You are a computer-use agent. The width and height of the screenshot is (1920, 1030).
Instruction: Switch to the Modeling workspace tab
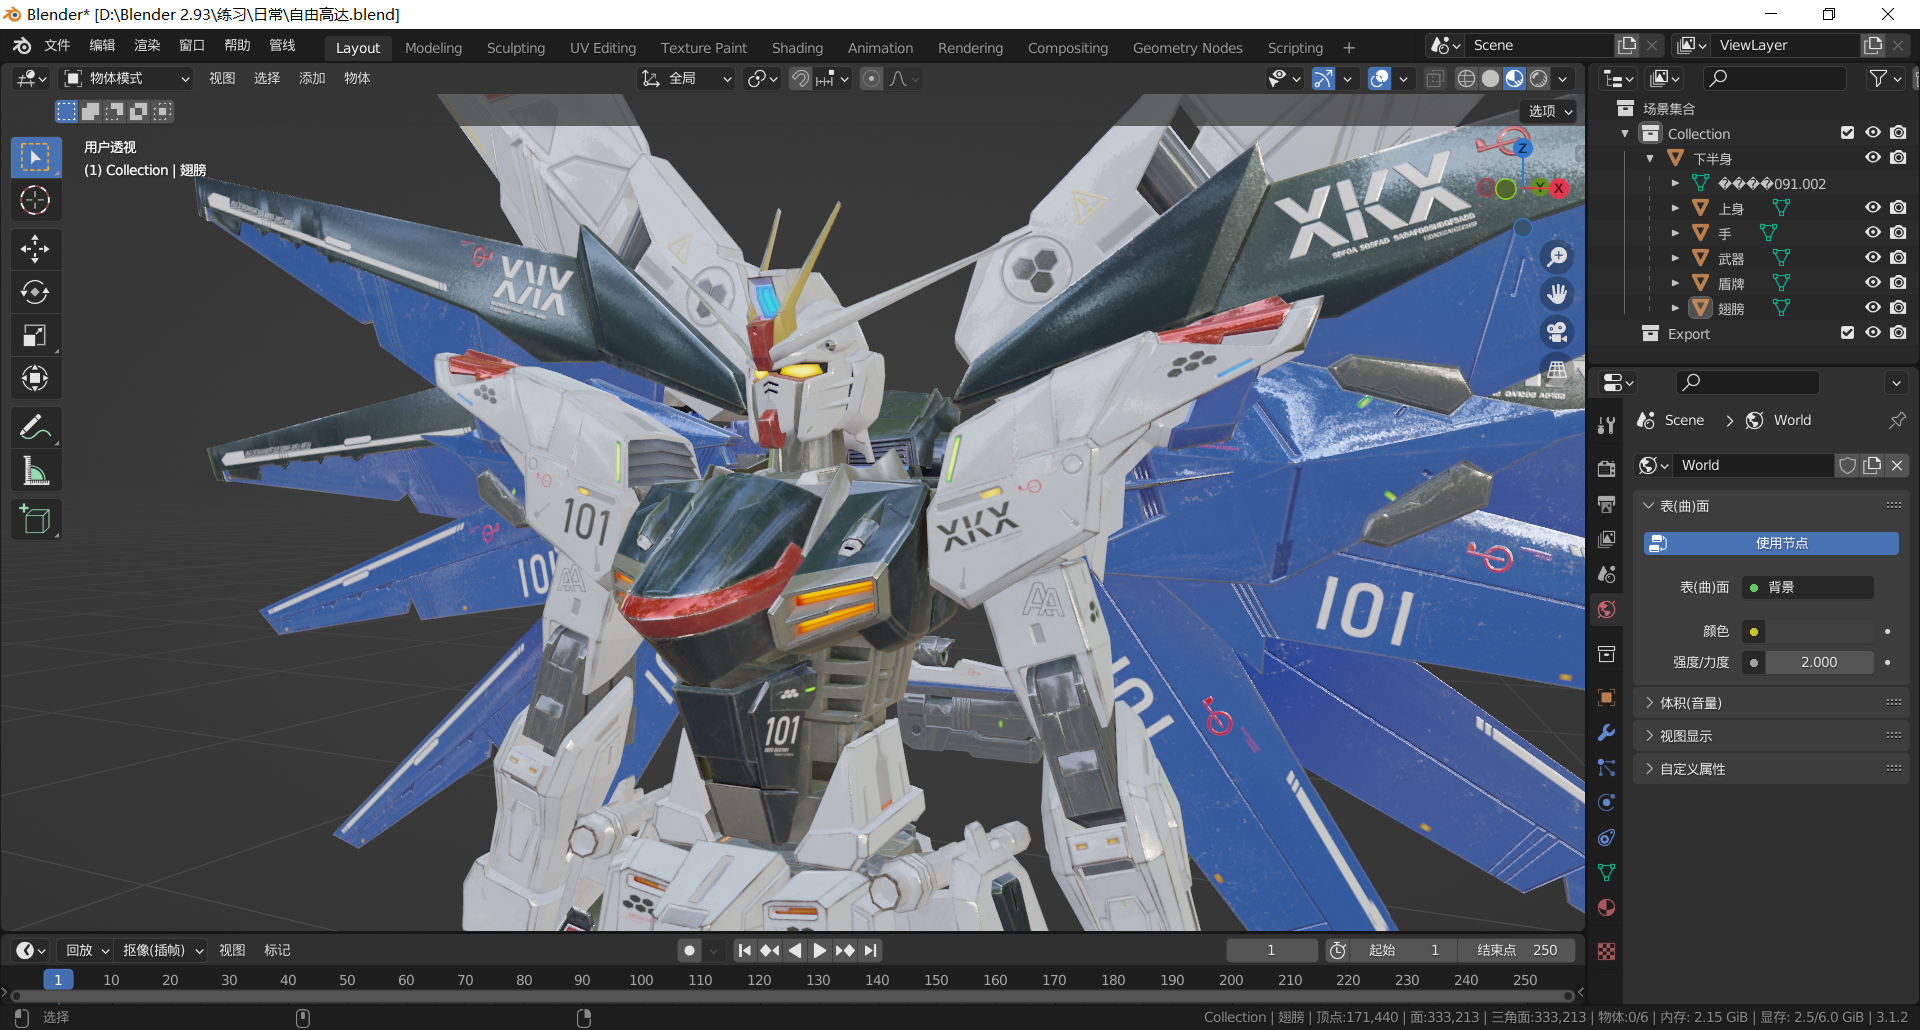(x=433, y=47)
